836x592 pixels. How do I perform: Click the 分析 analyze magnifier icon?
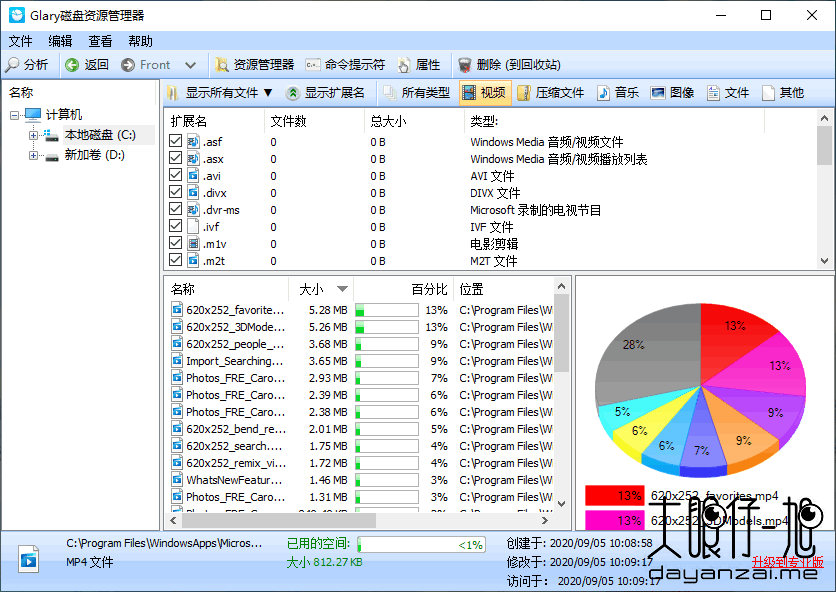pos(12,65)
